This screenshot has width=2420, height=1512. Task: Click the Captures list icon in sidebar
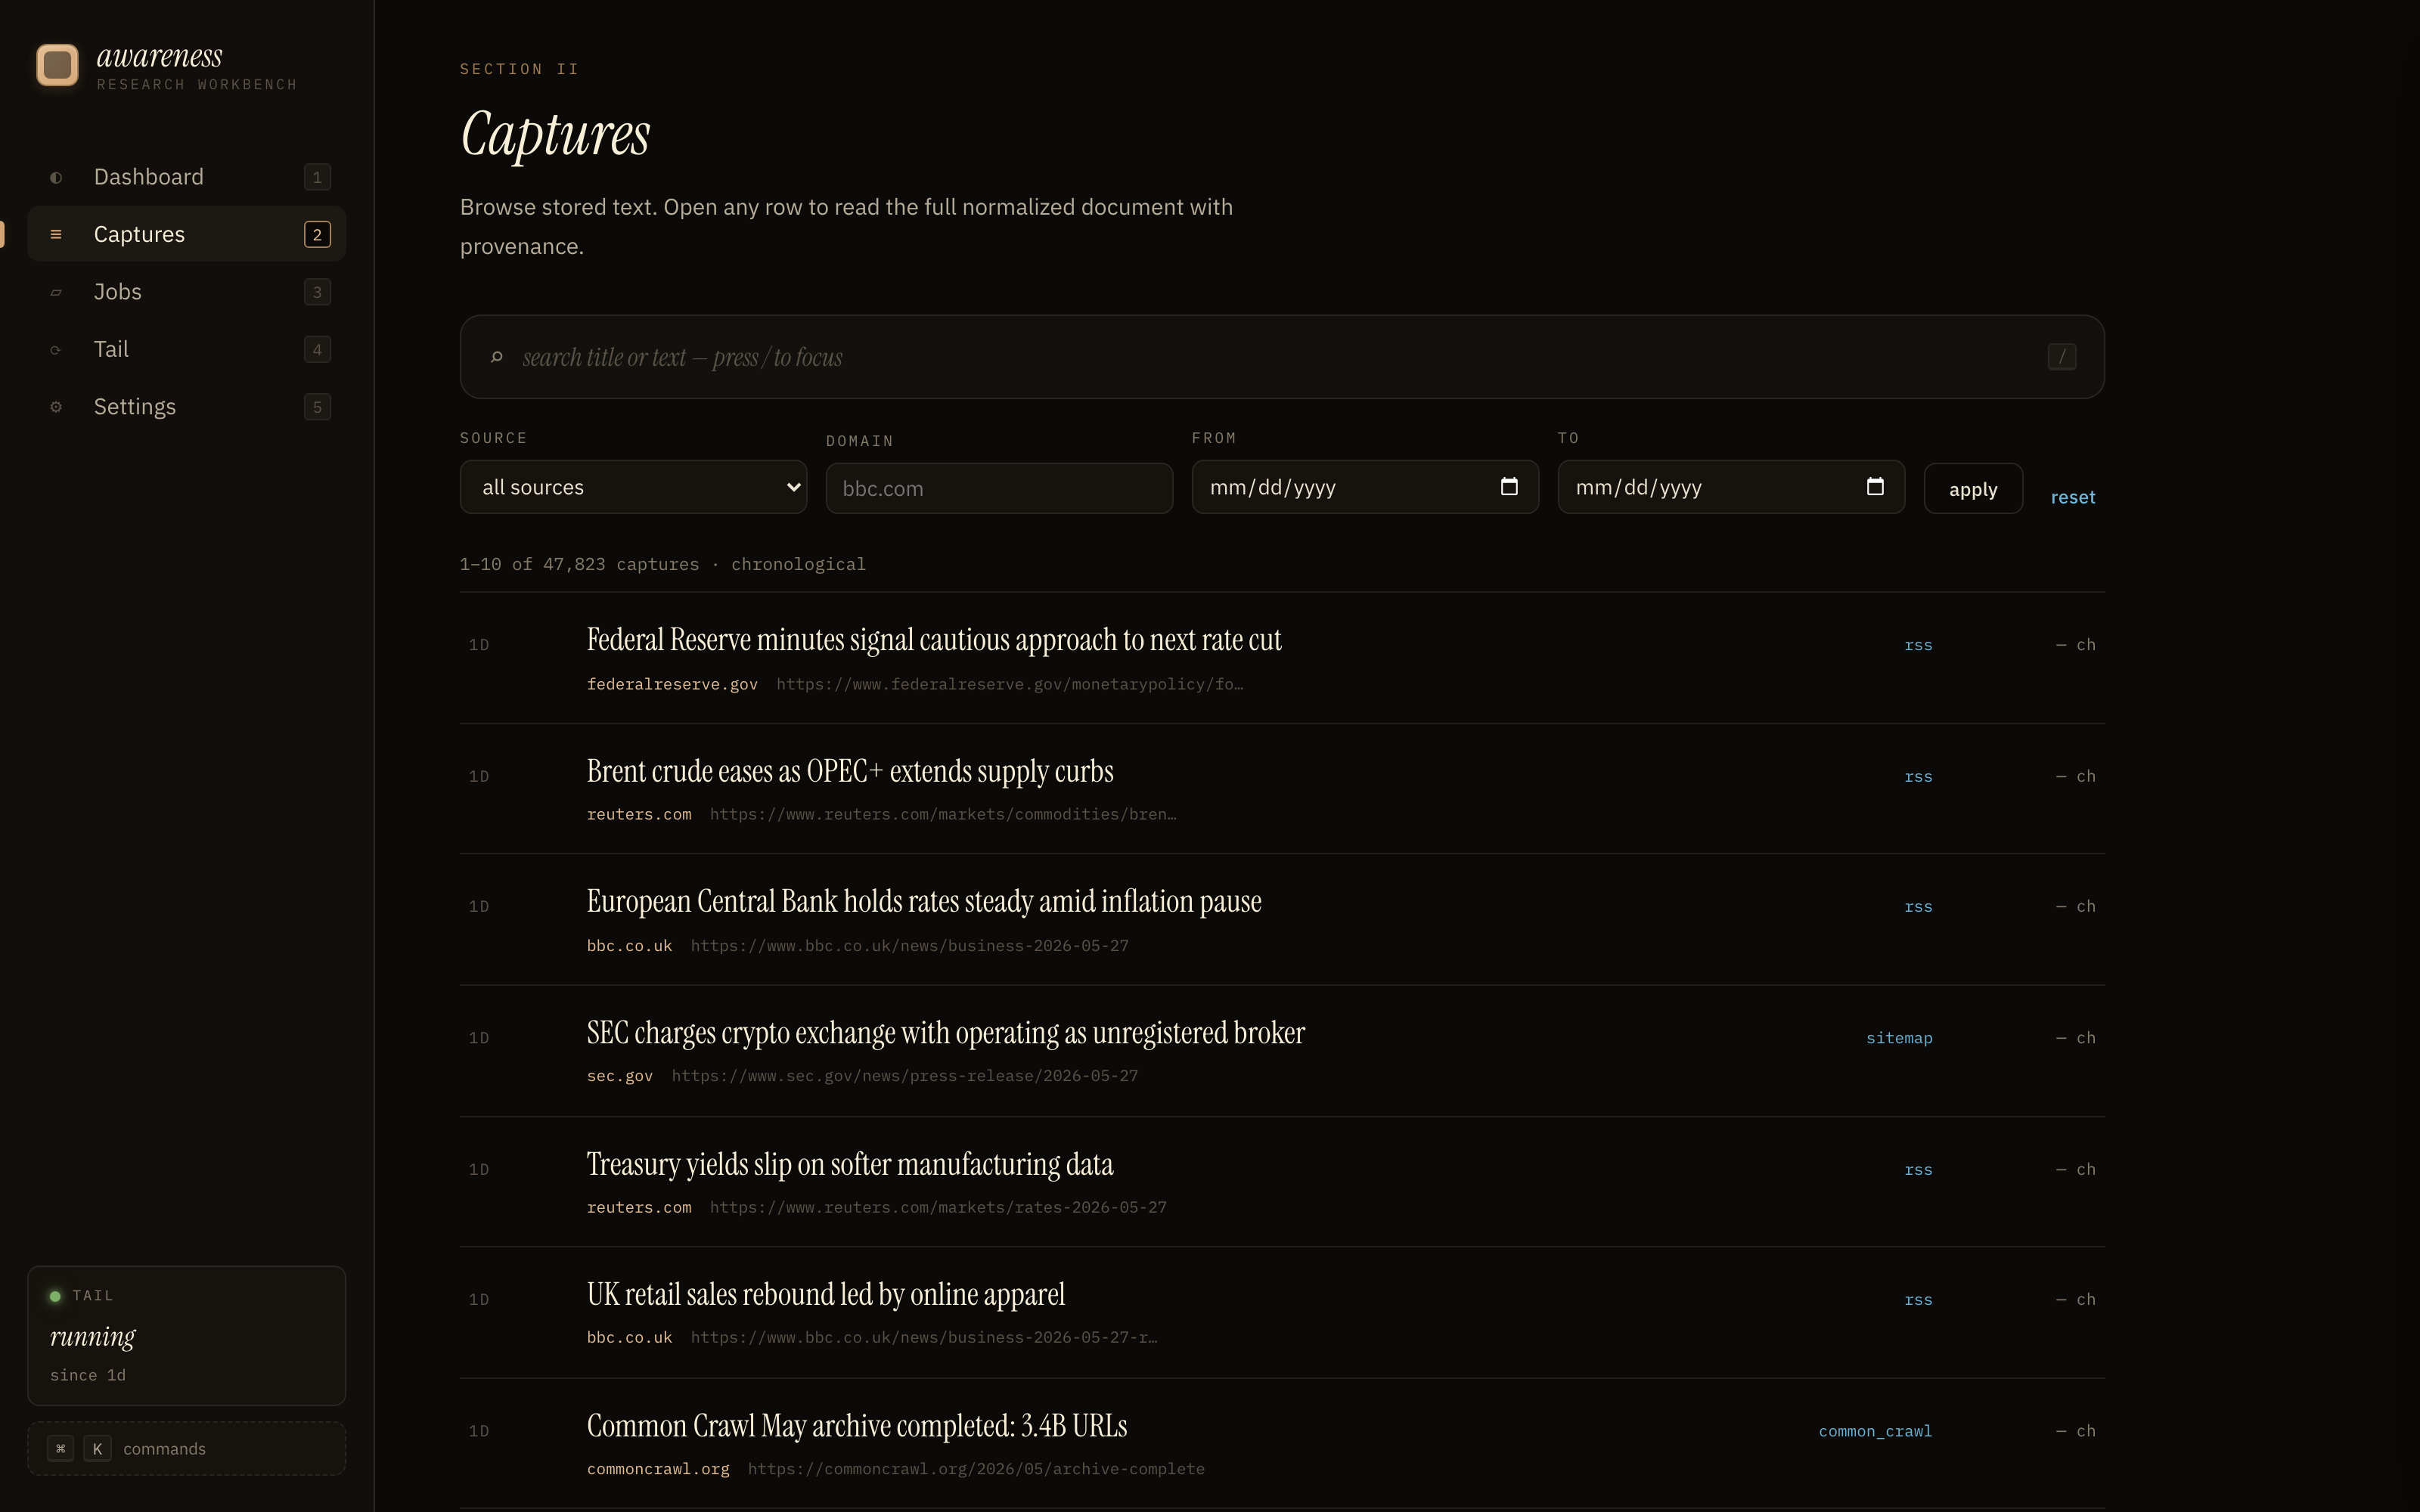[56, 234]
